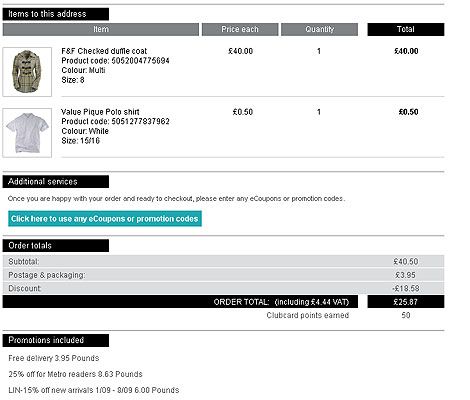Click the Order totals heading
Image resolution: width=470 pixels, height=400 pixels.
[x=56, y=246]
